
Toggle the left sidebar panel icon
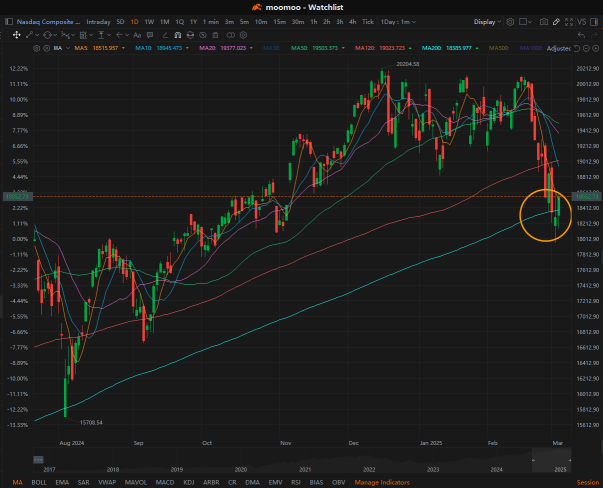click(x=9, y=22)
